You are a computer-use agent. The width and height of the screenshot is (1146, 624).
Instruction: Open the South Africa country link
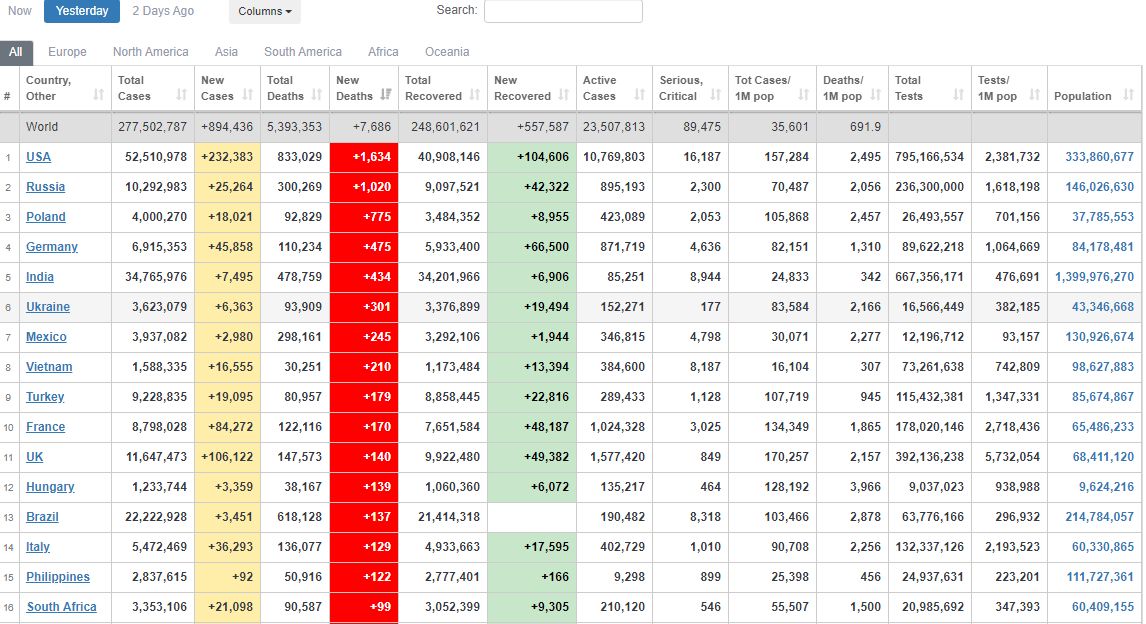coord(62,607)
